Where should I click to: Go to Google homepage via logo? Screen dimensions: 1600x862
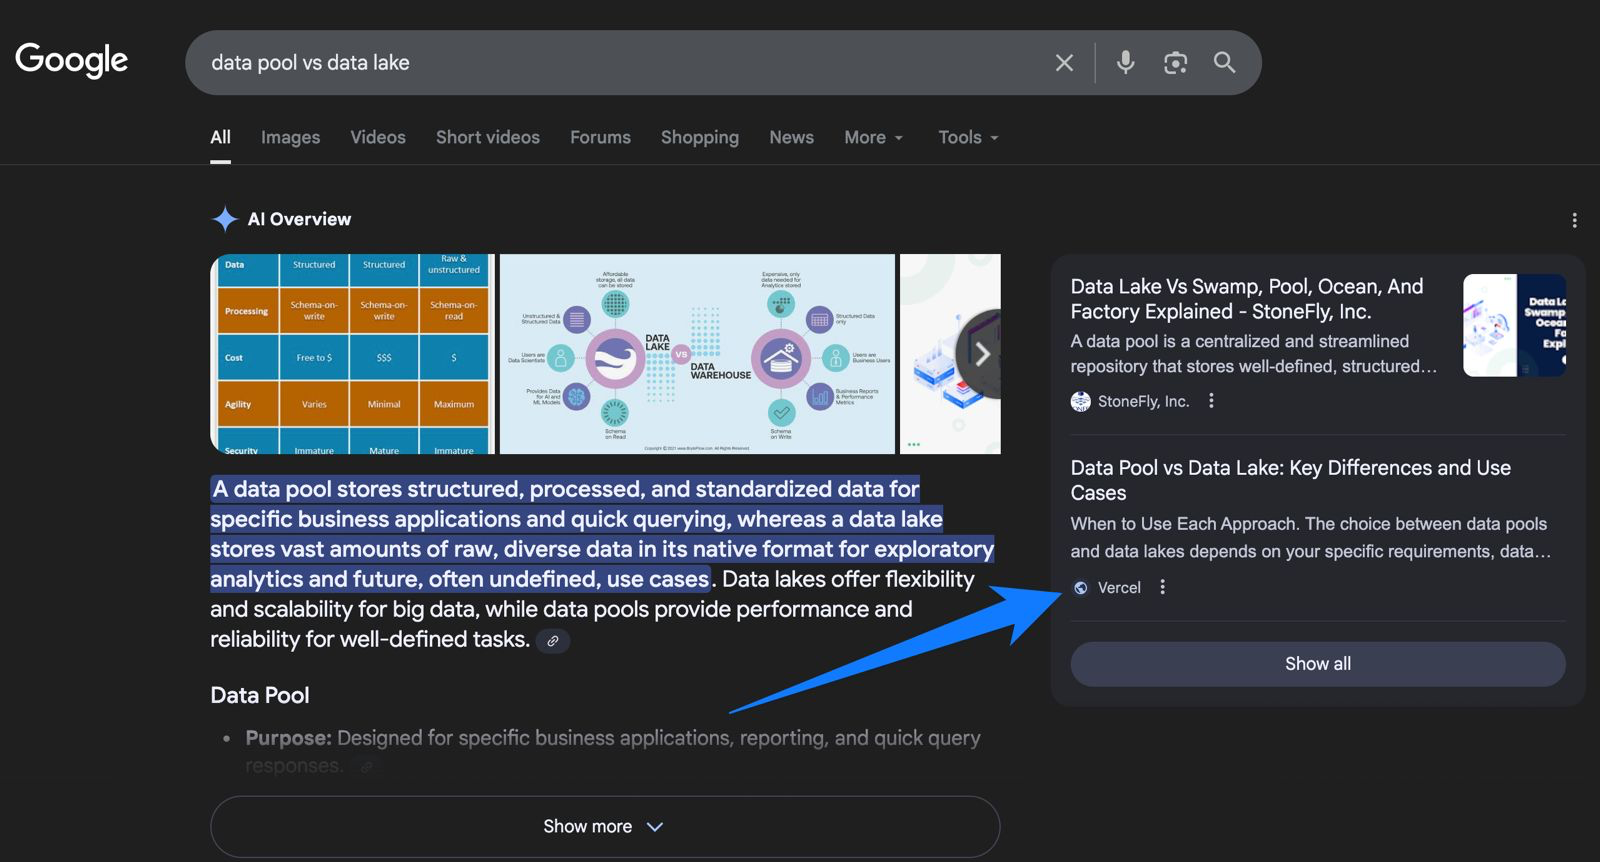pos(72,60)
